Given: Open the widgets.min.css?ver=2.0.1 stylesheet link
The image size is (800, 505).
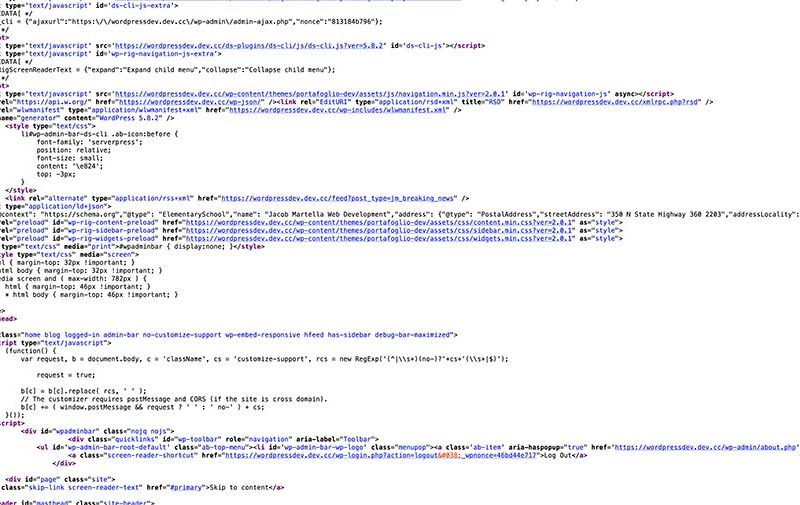Looking at the screenshot, I should [380, 238].
